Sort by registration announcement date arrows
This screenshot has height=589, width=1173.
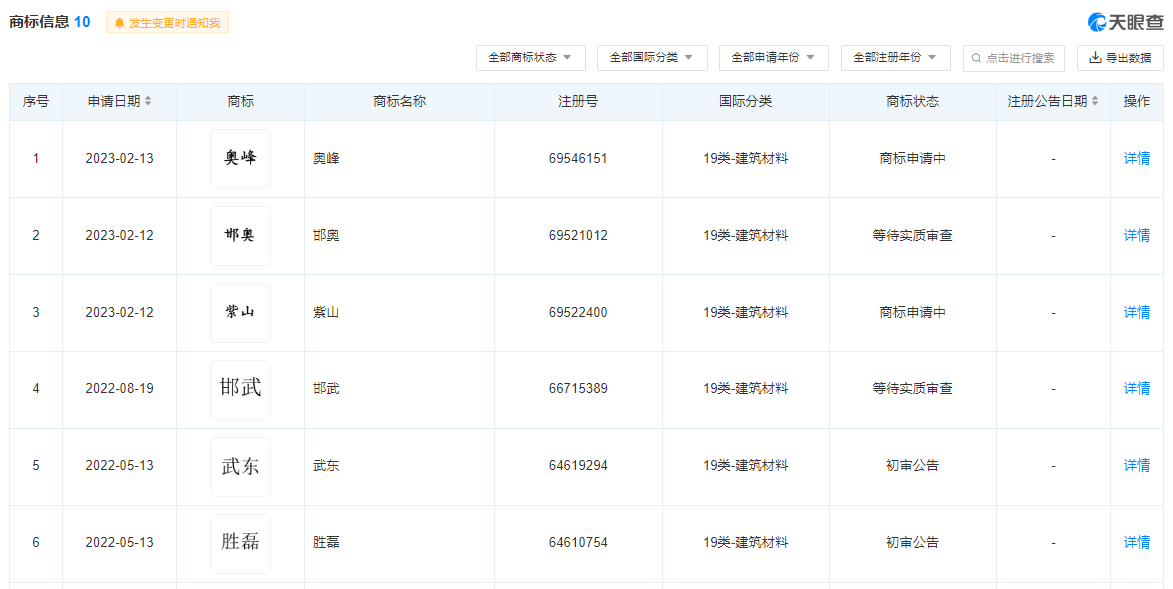[1094, 101]
